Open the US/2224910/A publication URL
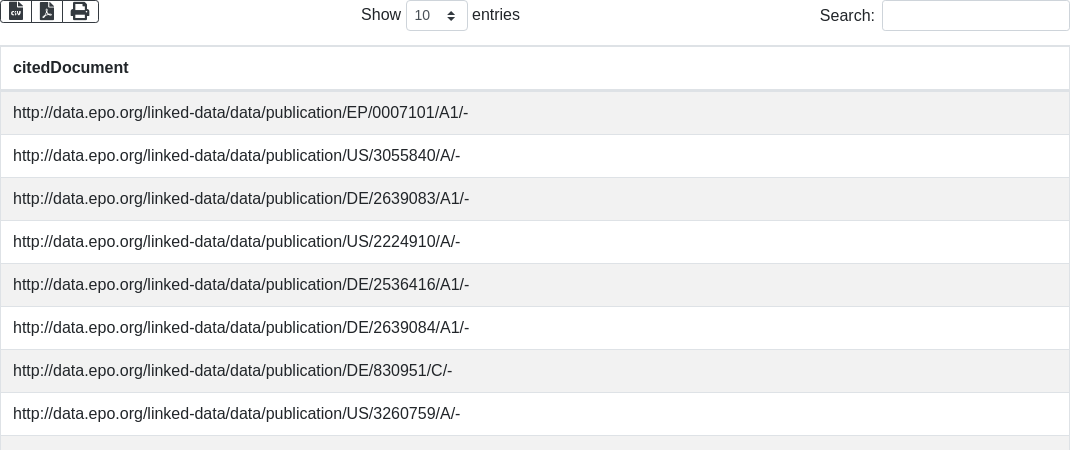1070x450 pixels. [x=236, y=242]
